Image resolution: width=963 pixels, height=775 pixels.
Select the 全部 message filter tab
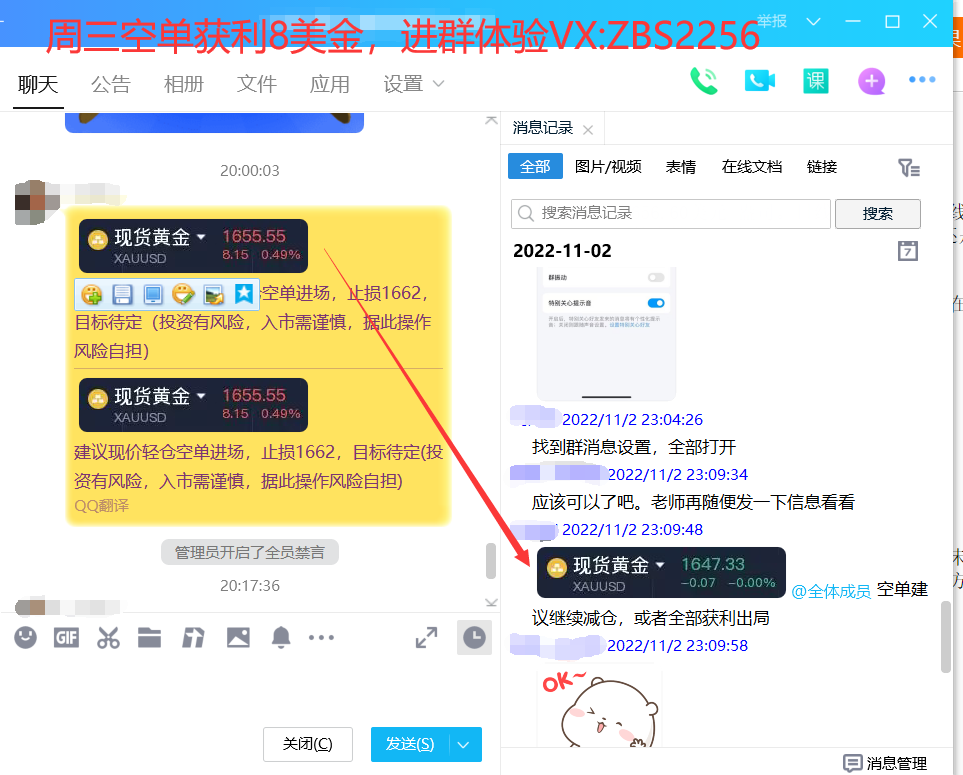535,166
